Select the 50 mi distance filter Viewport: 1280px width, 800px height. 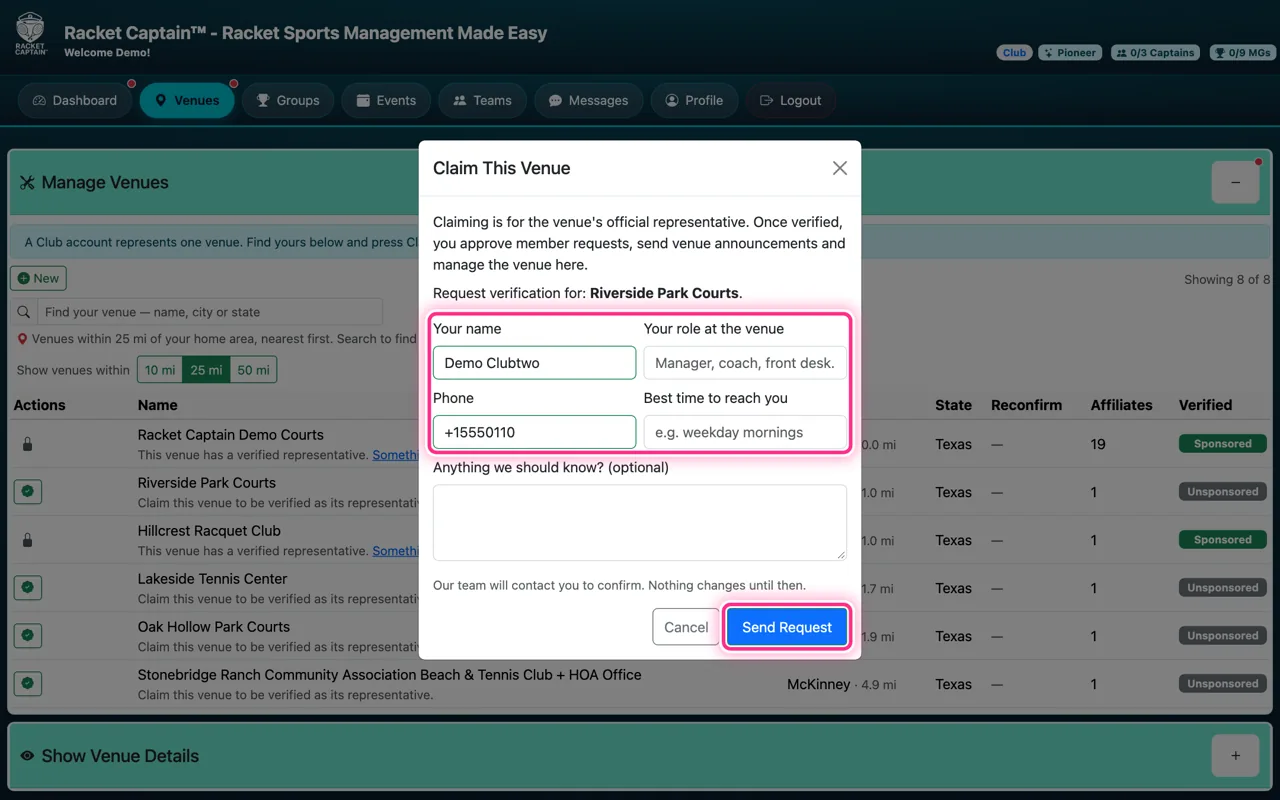(253, 370)
